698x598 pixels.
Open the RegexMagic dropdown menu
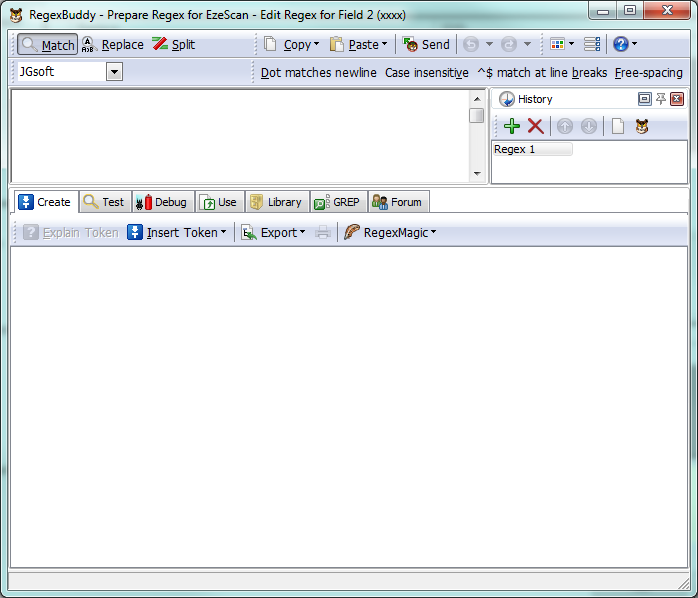(390, 232)
